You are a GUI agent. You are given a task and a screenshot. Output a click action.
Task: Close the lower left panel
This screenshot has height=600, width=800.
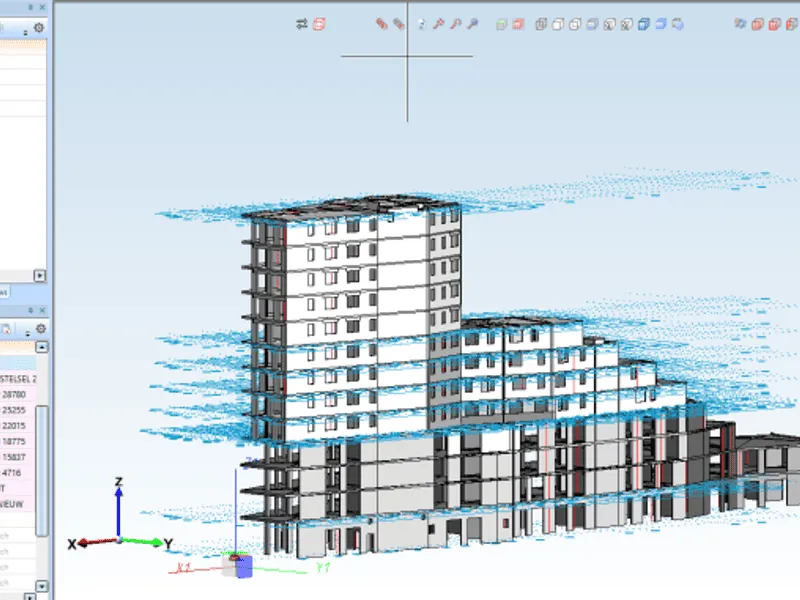coord(42,310)
